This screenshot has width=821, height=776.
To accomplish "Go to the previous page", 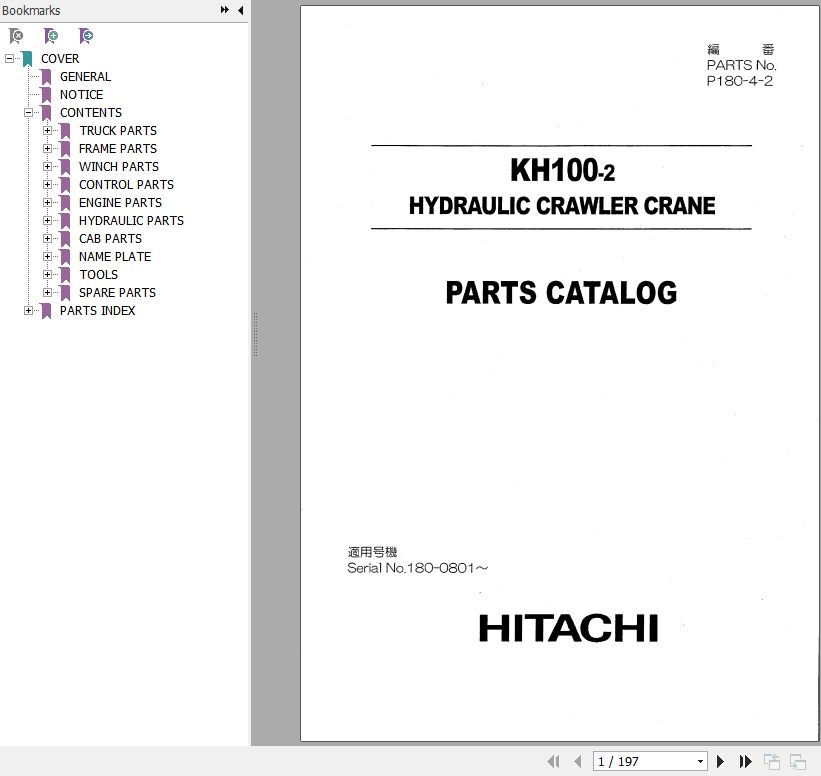I will pos(578,762).
